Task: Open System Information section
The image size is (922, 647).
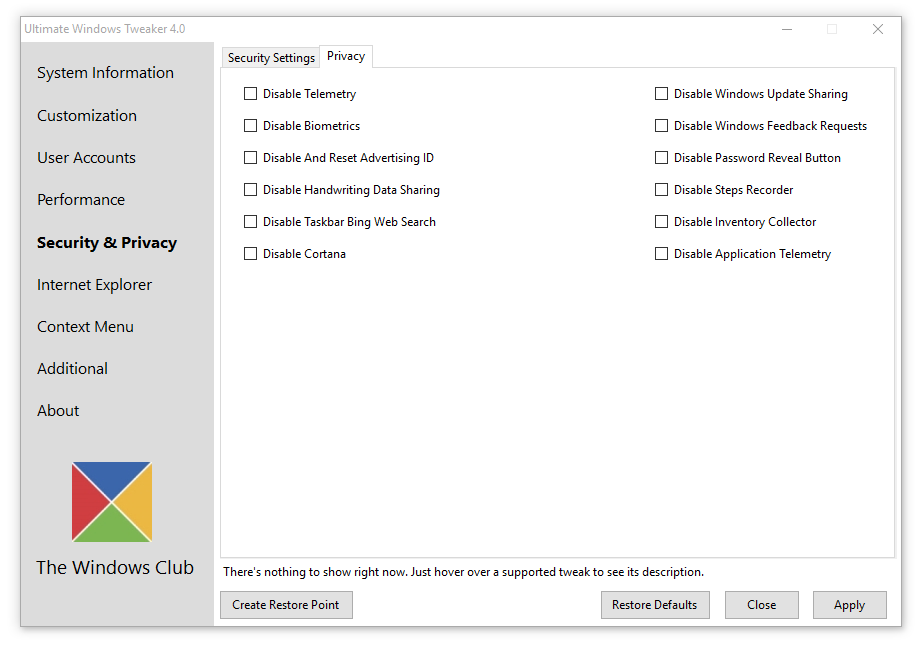Action: (x=105, y=73)
